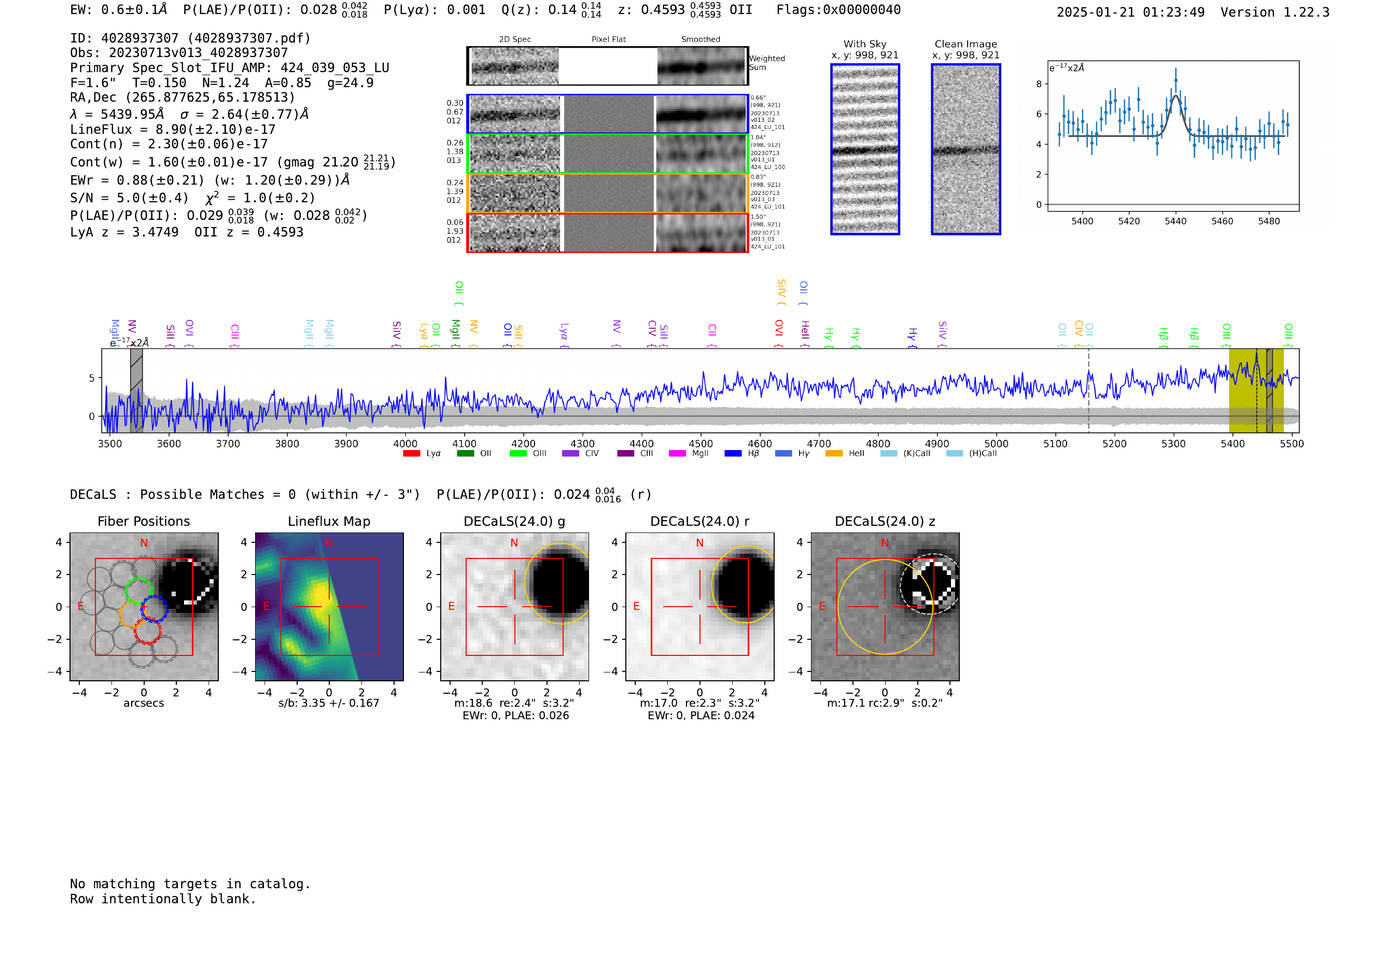Select the Fiber Positions image
The image size is (1400, 953).
[x=143, y=607]
